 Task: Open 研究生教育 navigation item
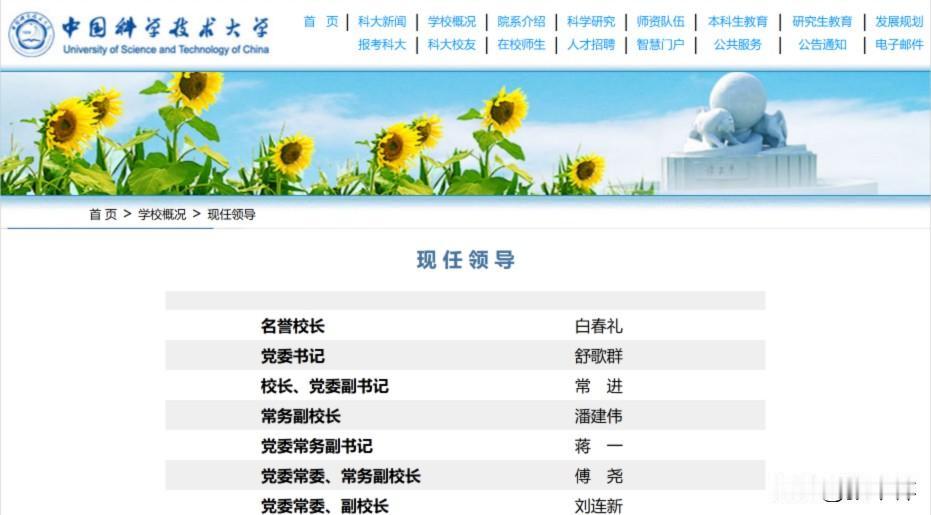coord(822,22)
